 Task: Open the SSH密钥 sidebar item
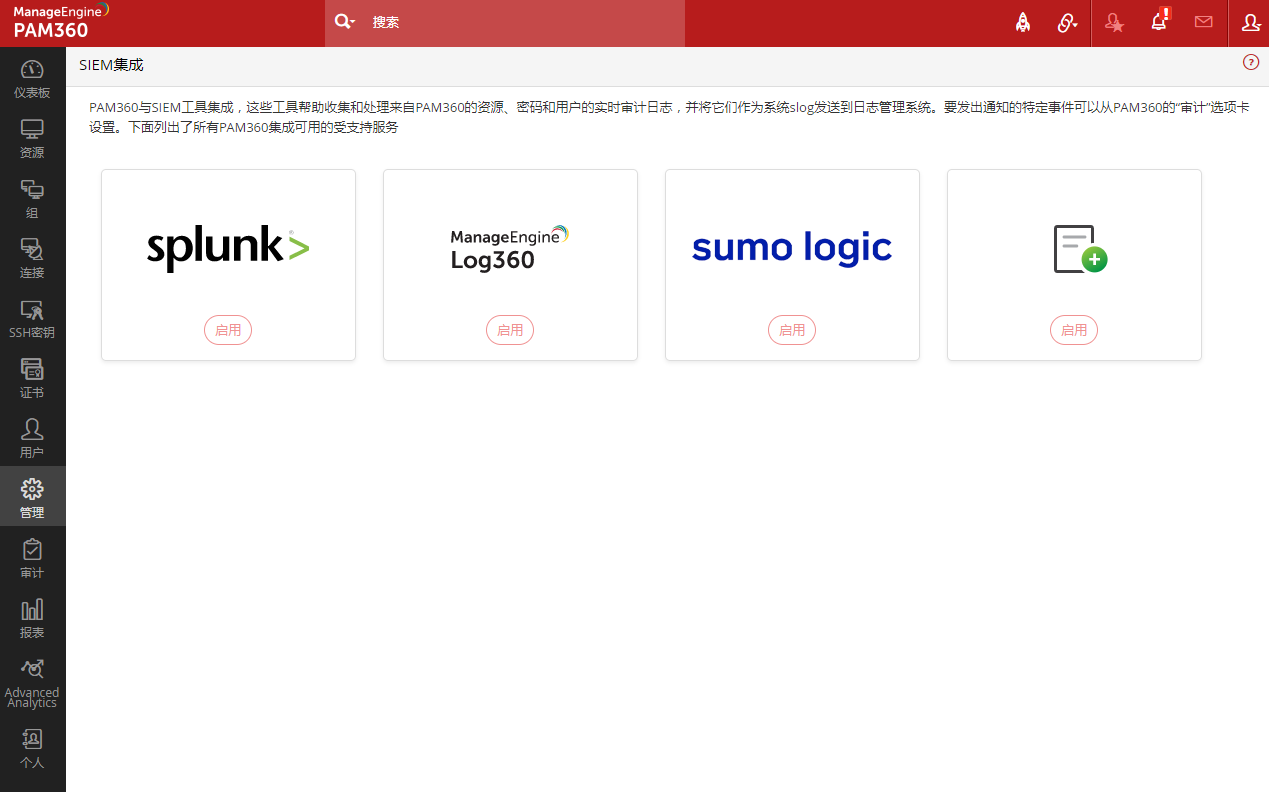32,319
